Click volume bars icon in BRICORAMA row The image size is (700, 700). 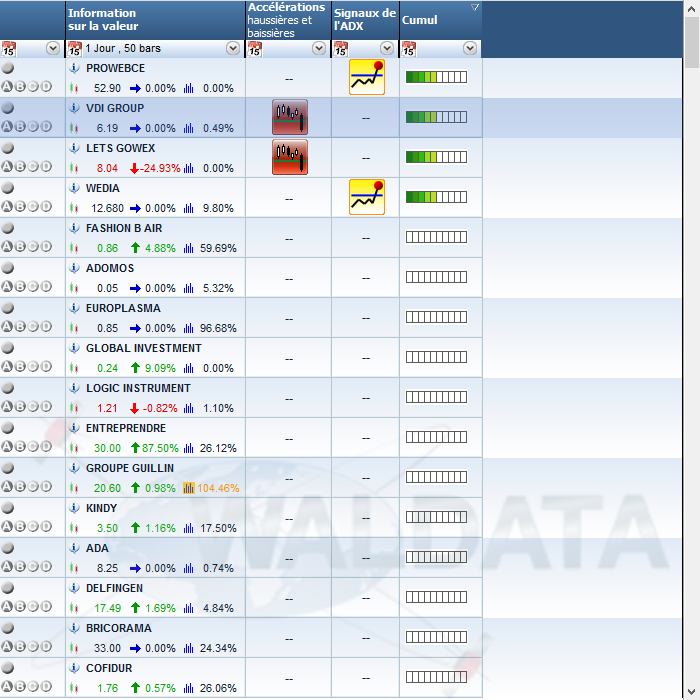tap(189, 648)
